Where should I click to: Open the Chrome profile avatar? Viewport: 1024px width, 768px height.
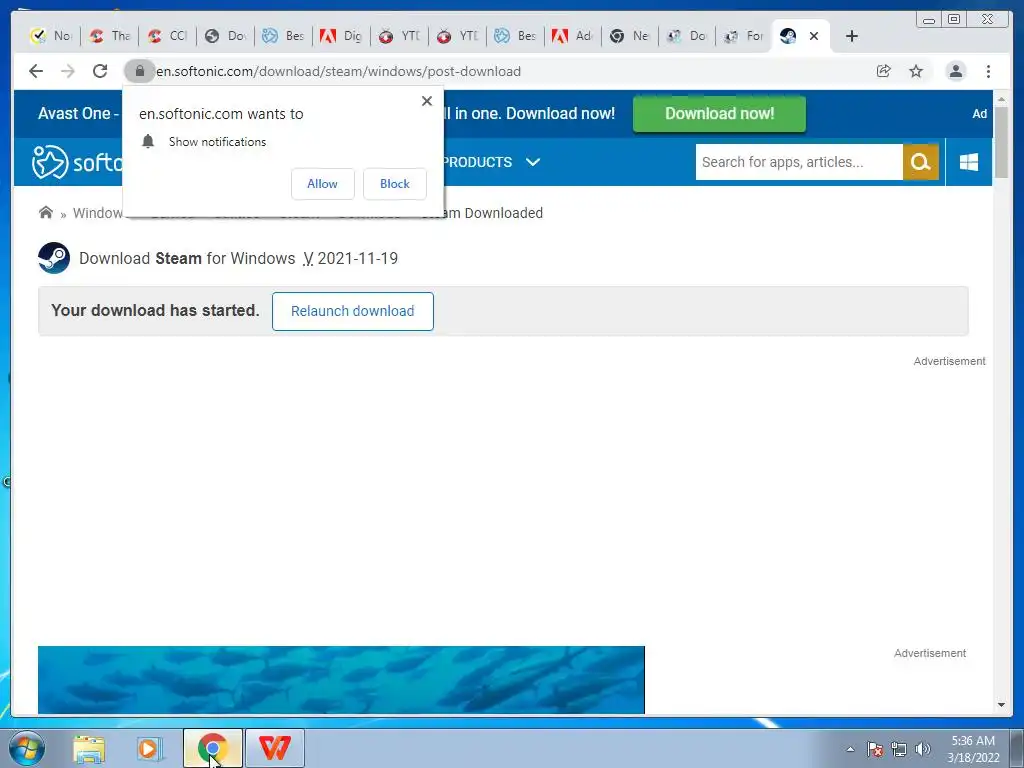tap(956, 71)
